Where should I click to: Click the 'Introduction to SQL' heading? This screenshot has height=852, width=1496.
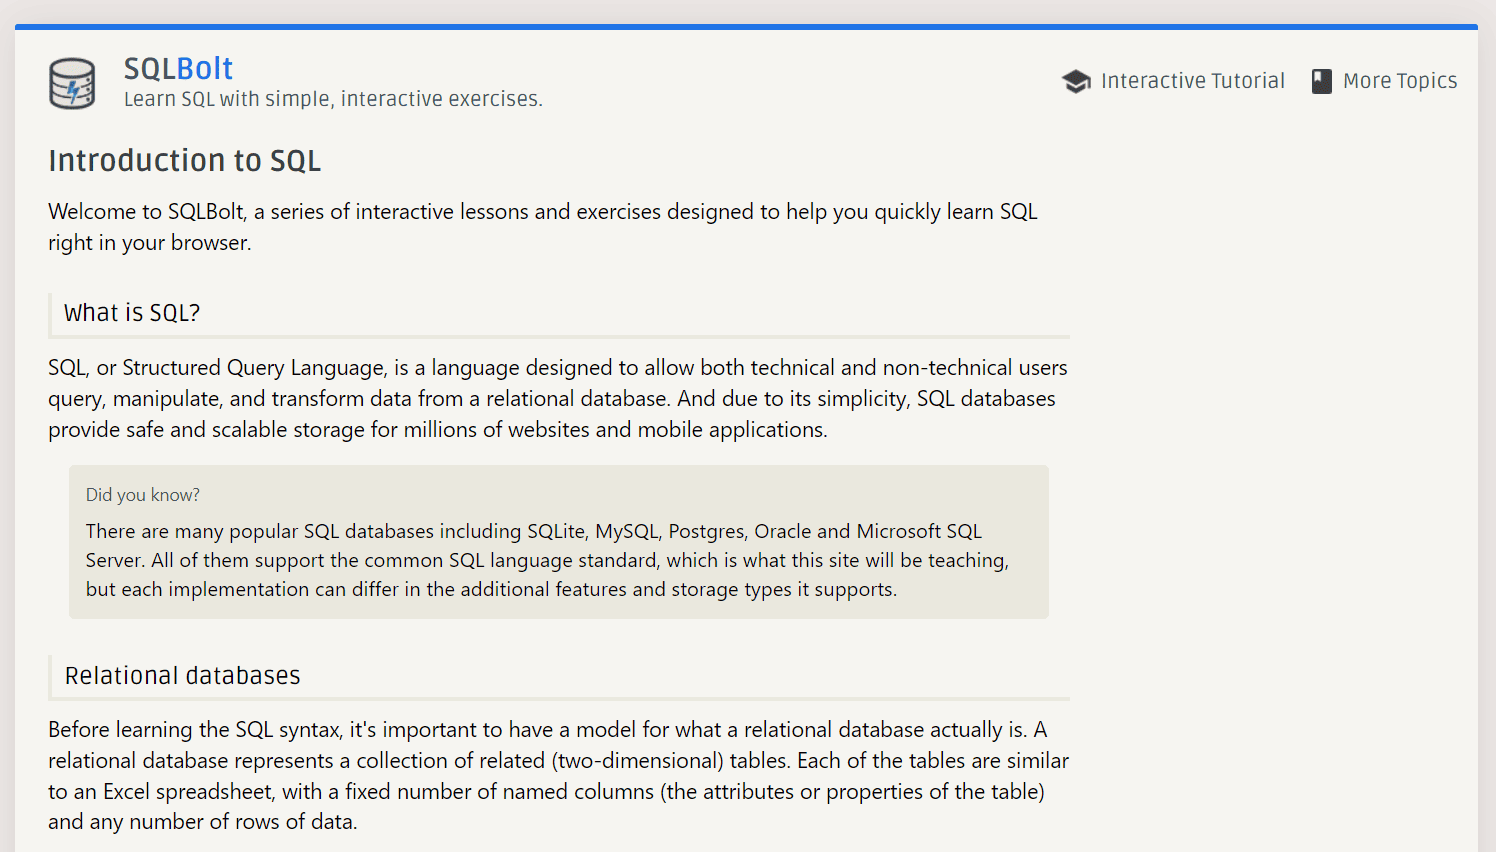coord(185,161)
